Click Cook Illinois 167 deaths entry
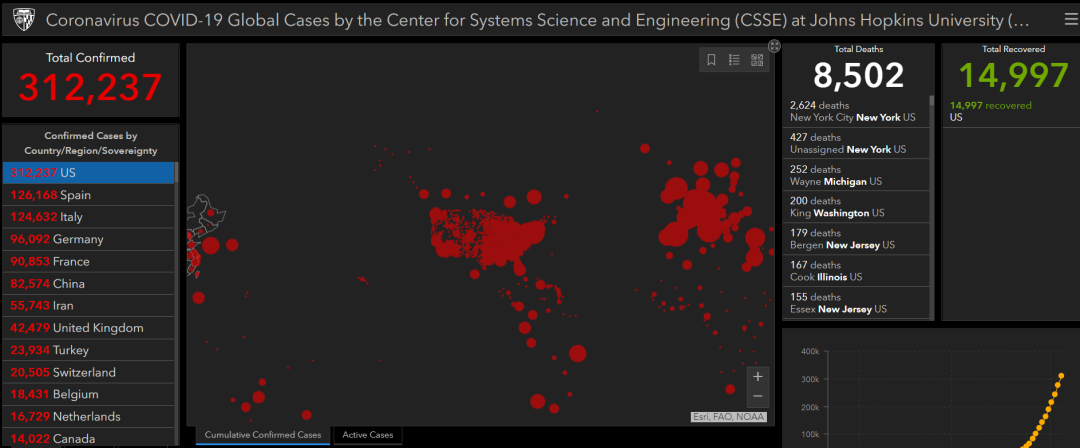1080x448 pixels. tap(855, 271)
